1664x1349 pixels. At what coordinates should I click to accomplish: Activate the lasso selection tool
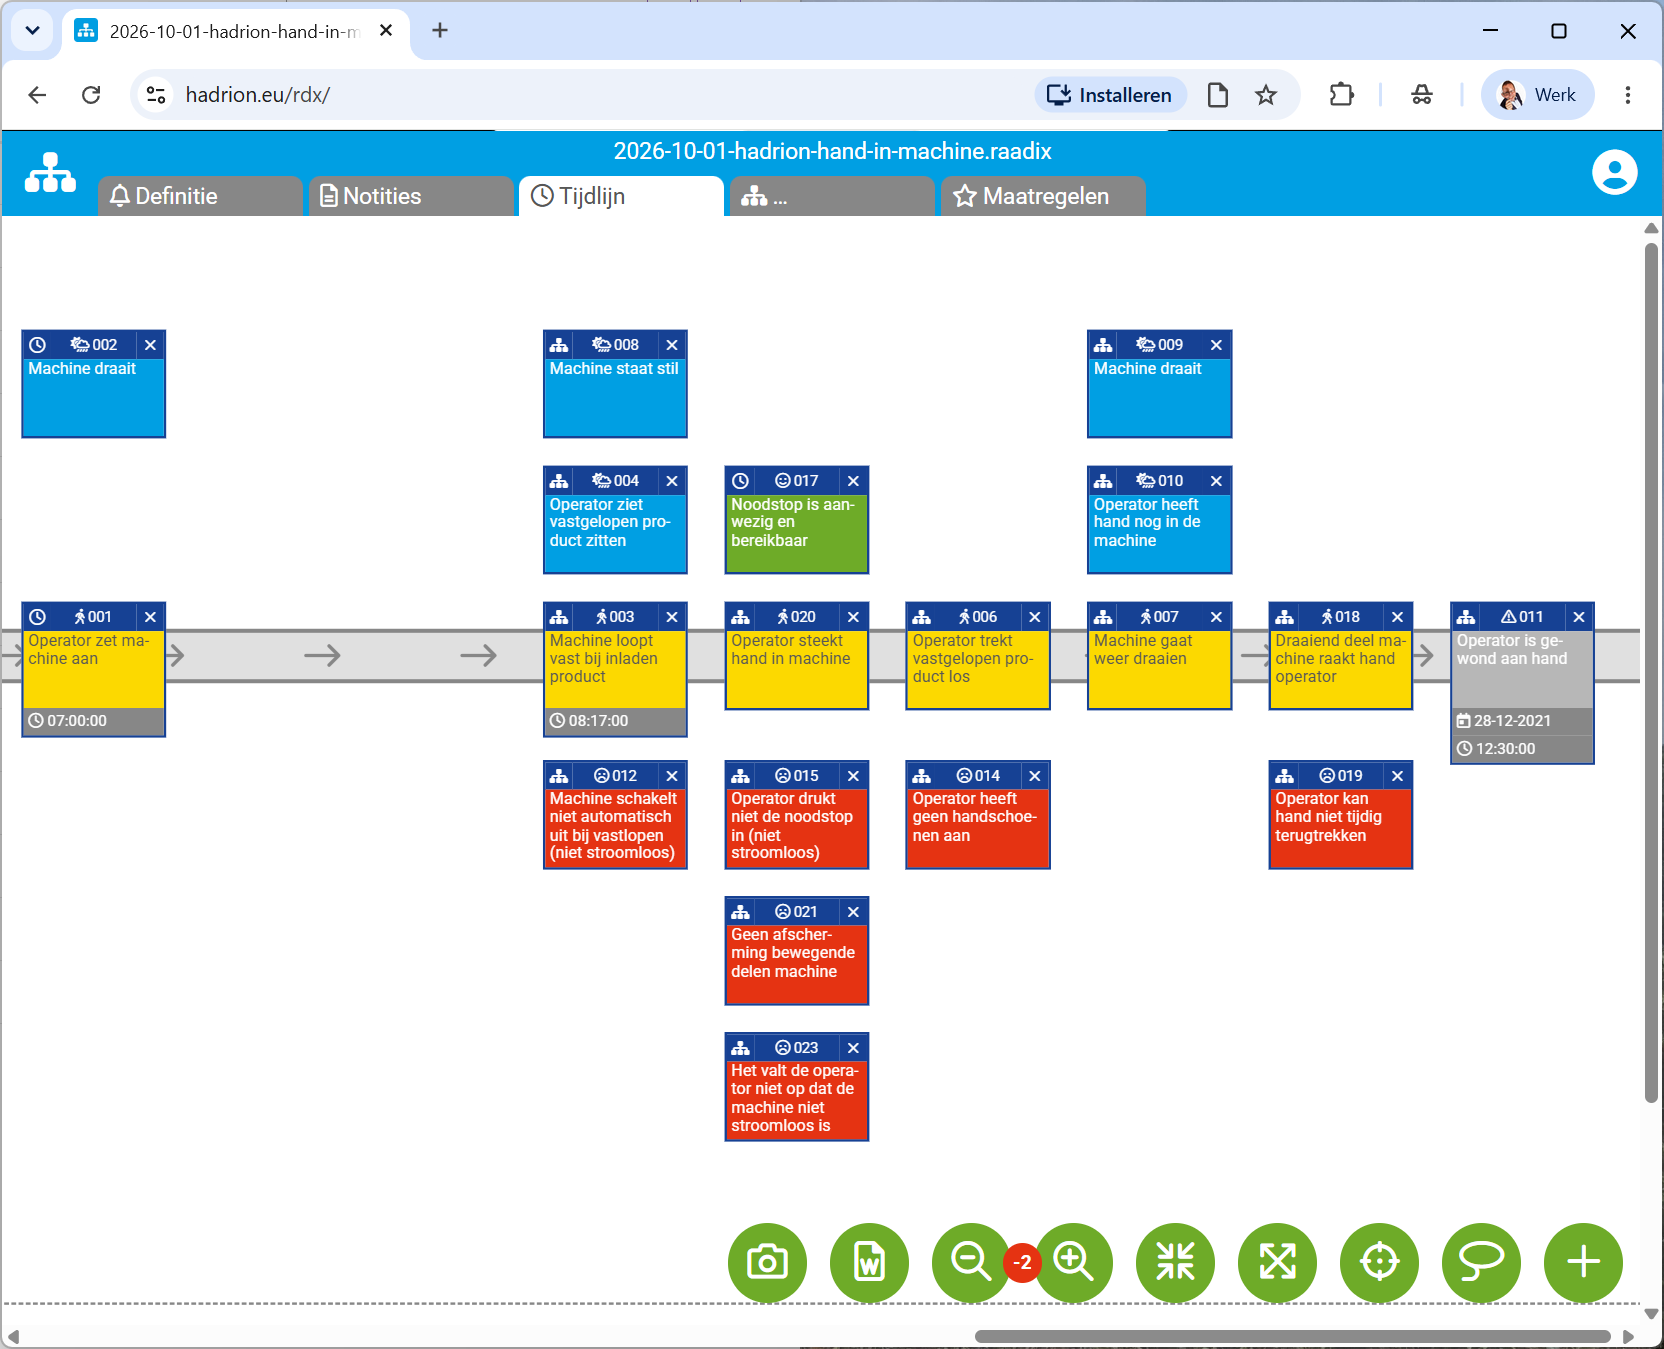pos(1481,1263)
